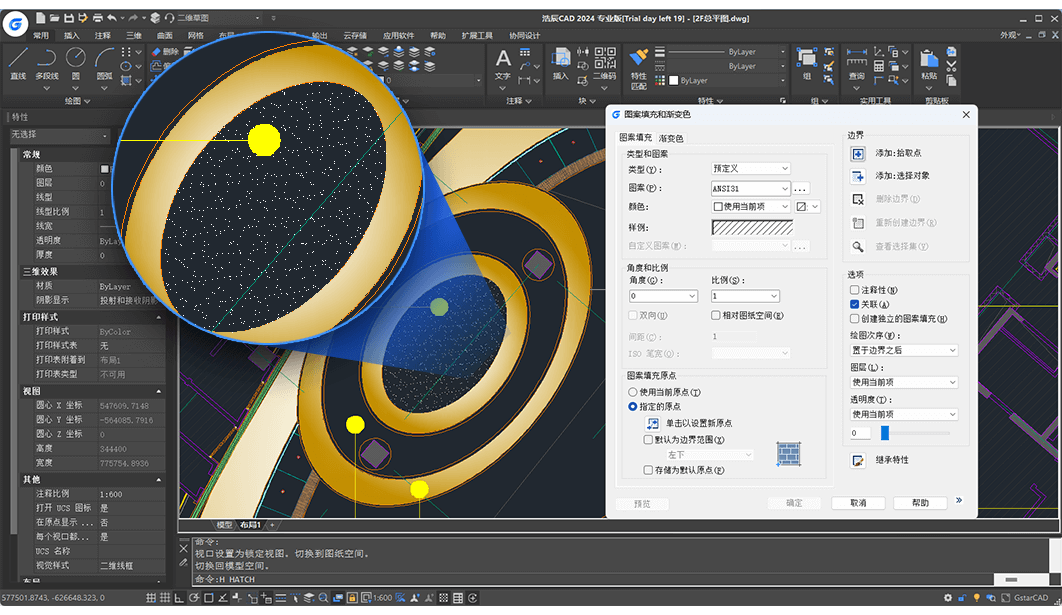Enable the 注释性 (Annotative) checkbox

[x=856, y=288]
